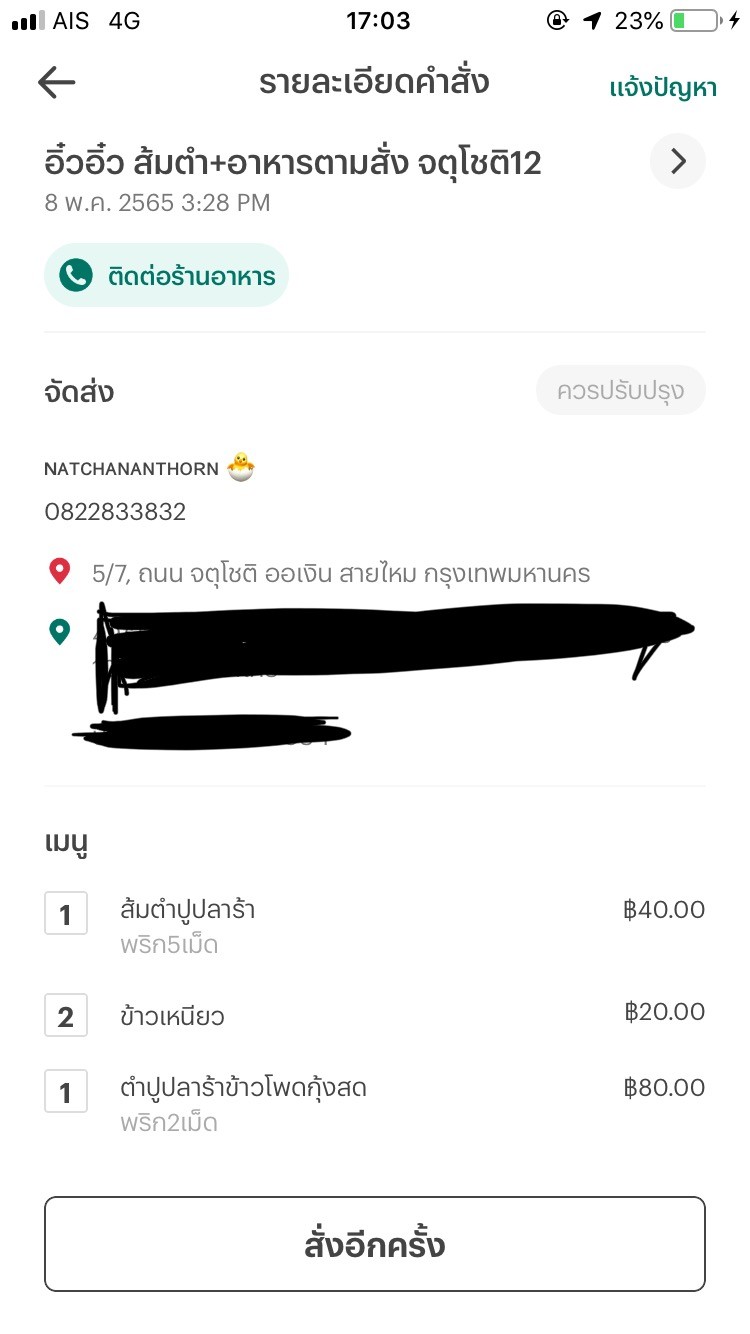Tap the สั่งอีกครั้ง reorder button

pyautogui.click(x=375, y=1244)
